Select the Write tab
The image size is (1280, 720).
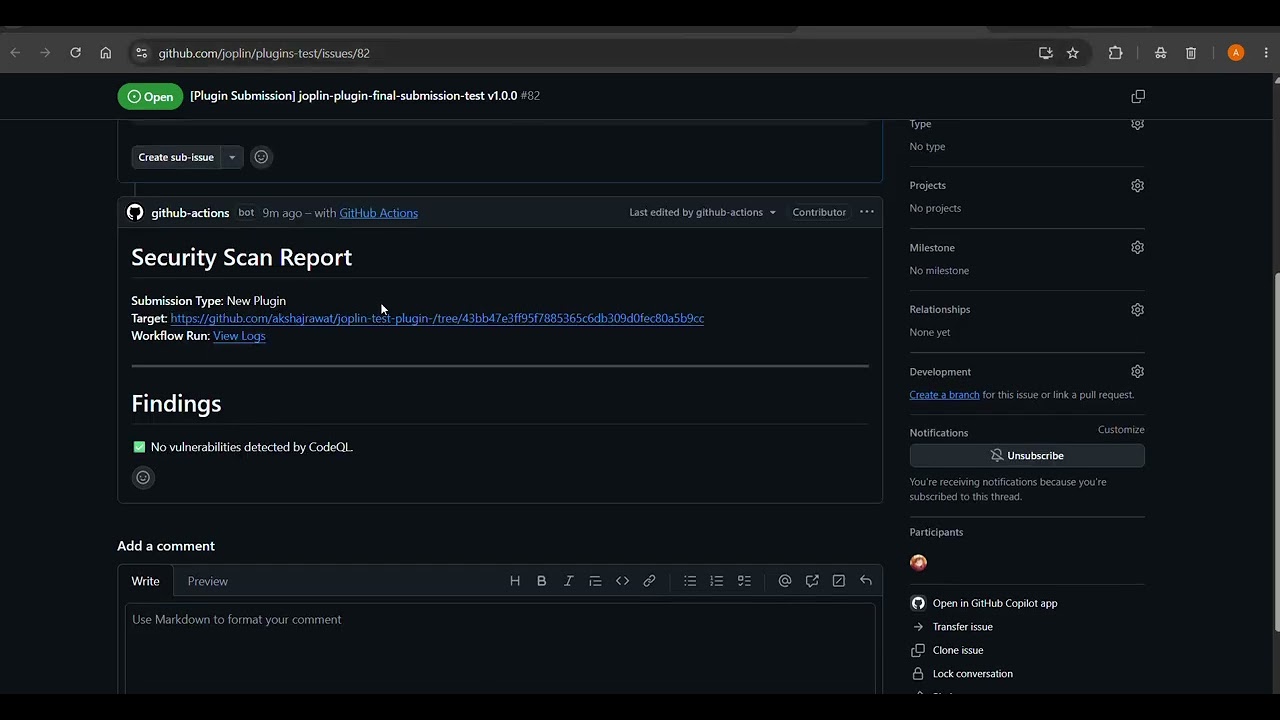[145, 581]
